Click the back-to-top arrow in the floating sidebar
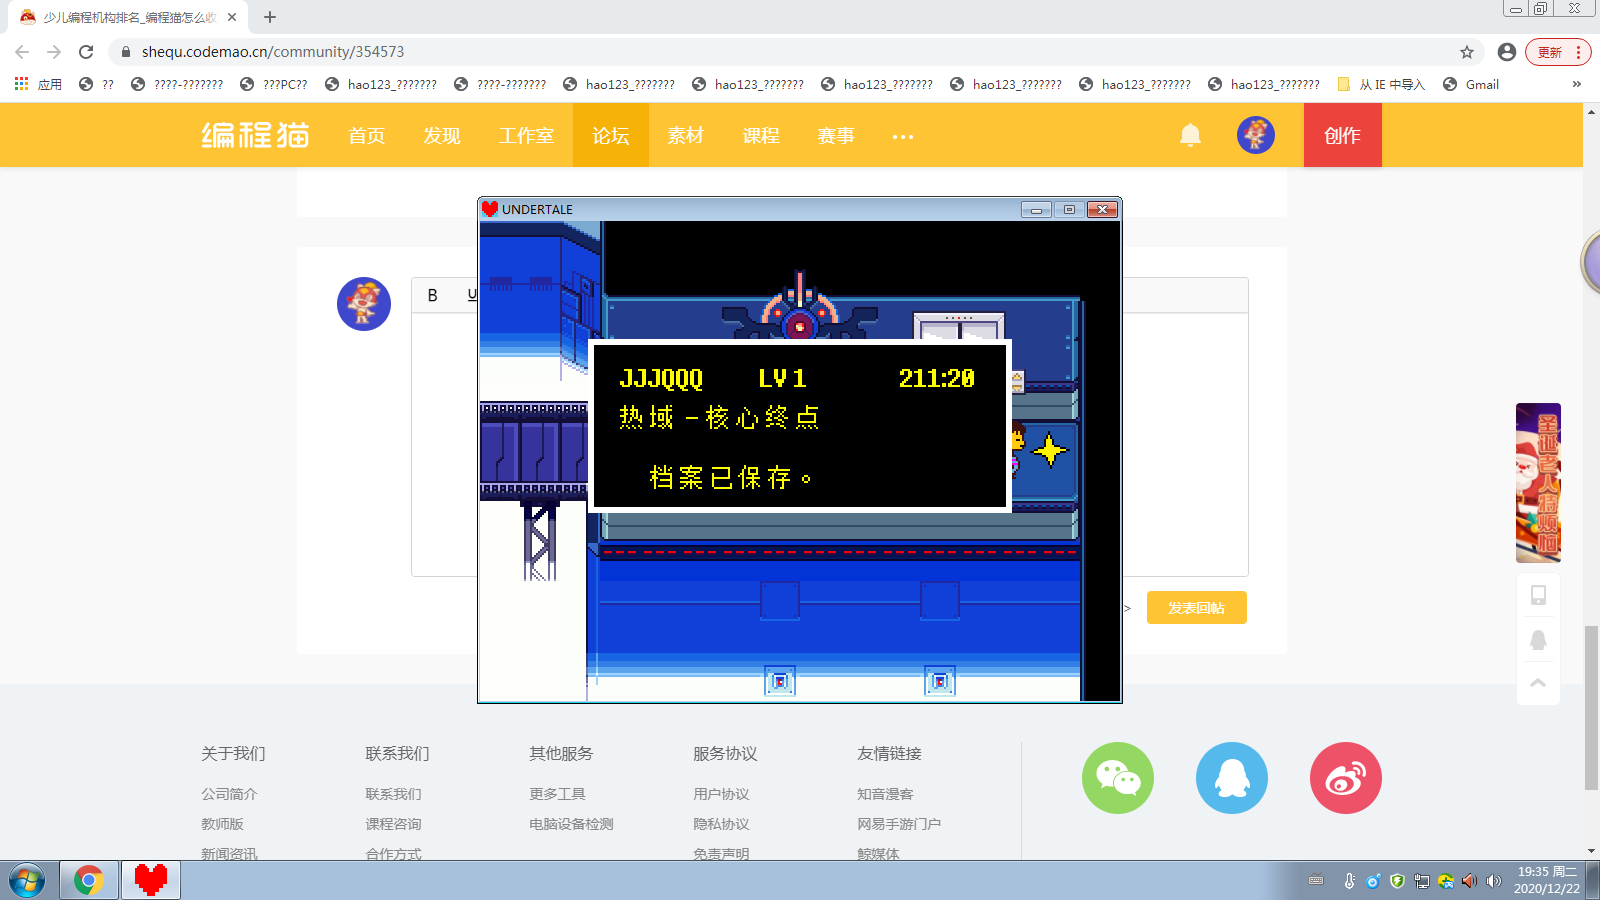The width and height of the screenshot is (1600, 900). click(1538, 683)
